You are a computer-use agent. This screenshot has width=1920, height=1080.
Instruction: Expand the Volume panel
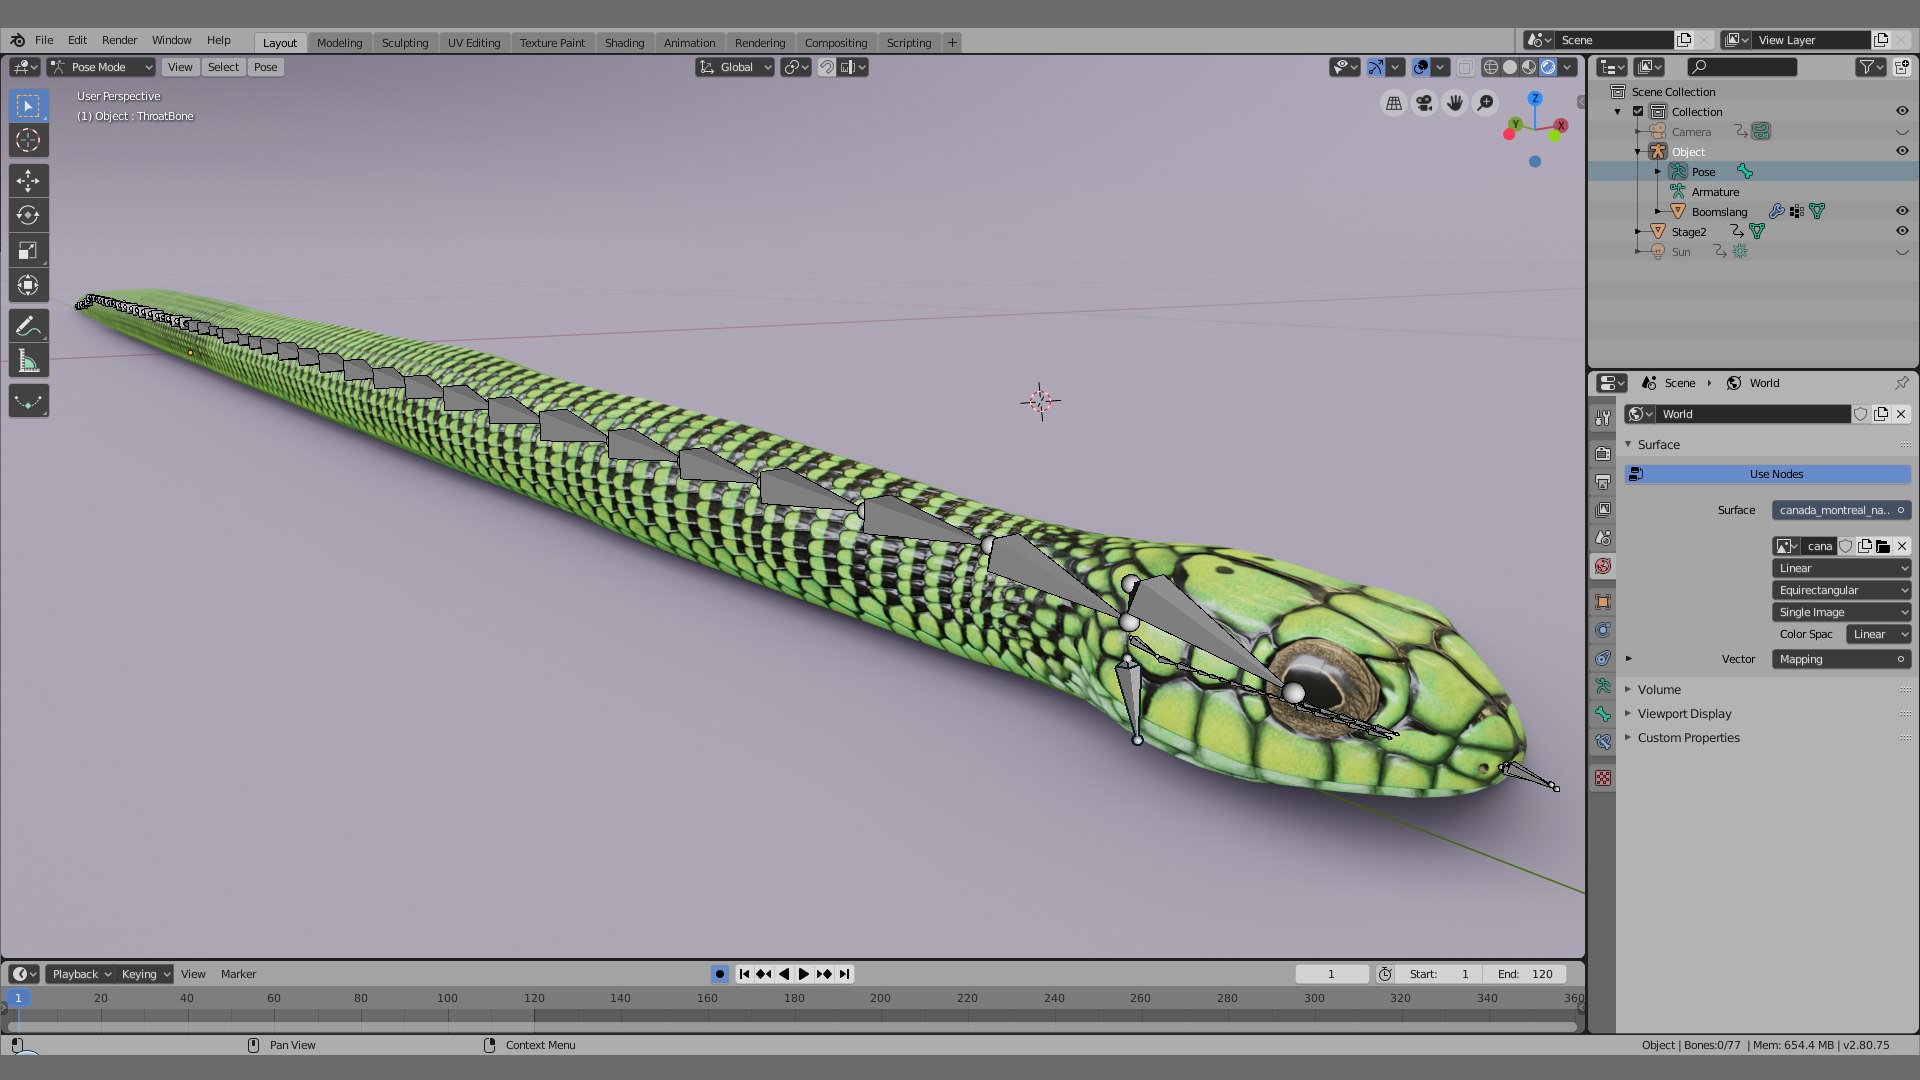[x=1659, y=690]
